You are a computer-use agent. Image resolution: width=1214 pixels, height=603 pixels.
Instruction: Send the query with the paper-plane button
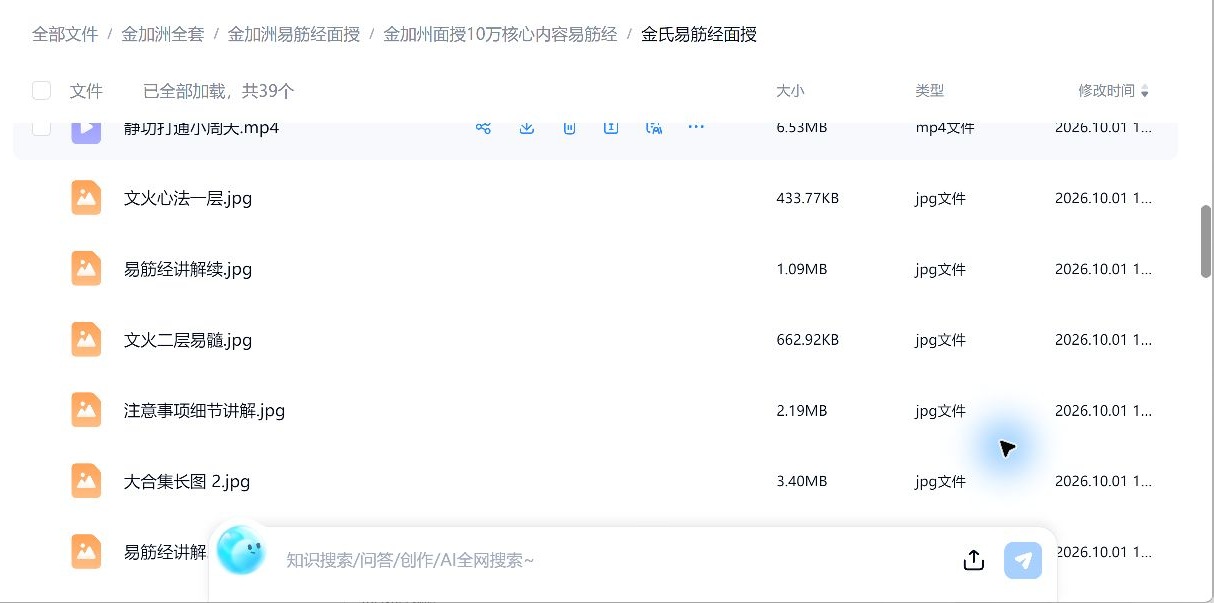coord(1023,560)
